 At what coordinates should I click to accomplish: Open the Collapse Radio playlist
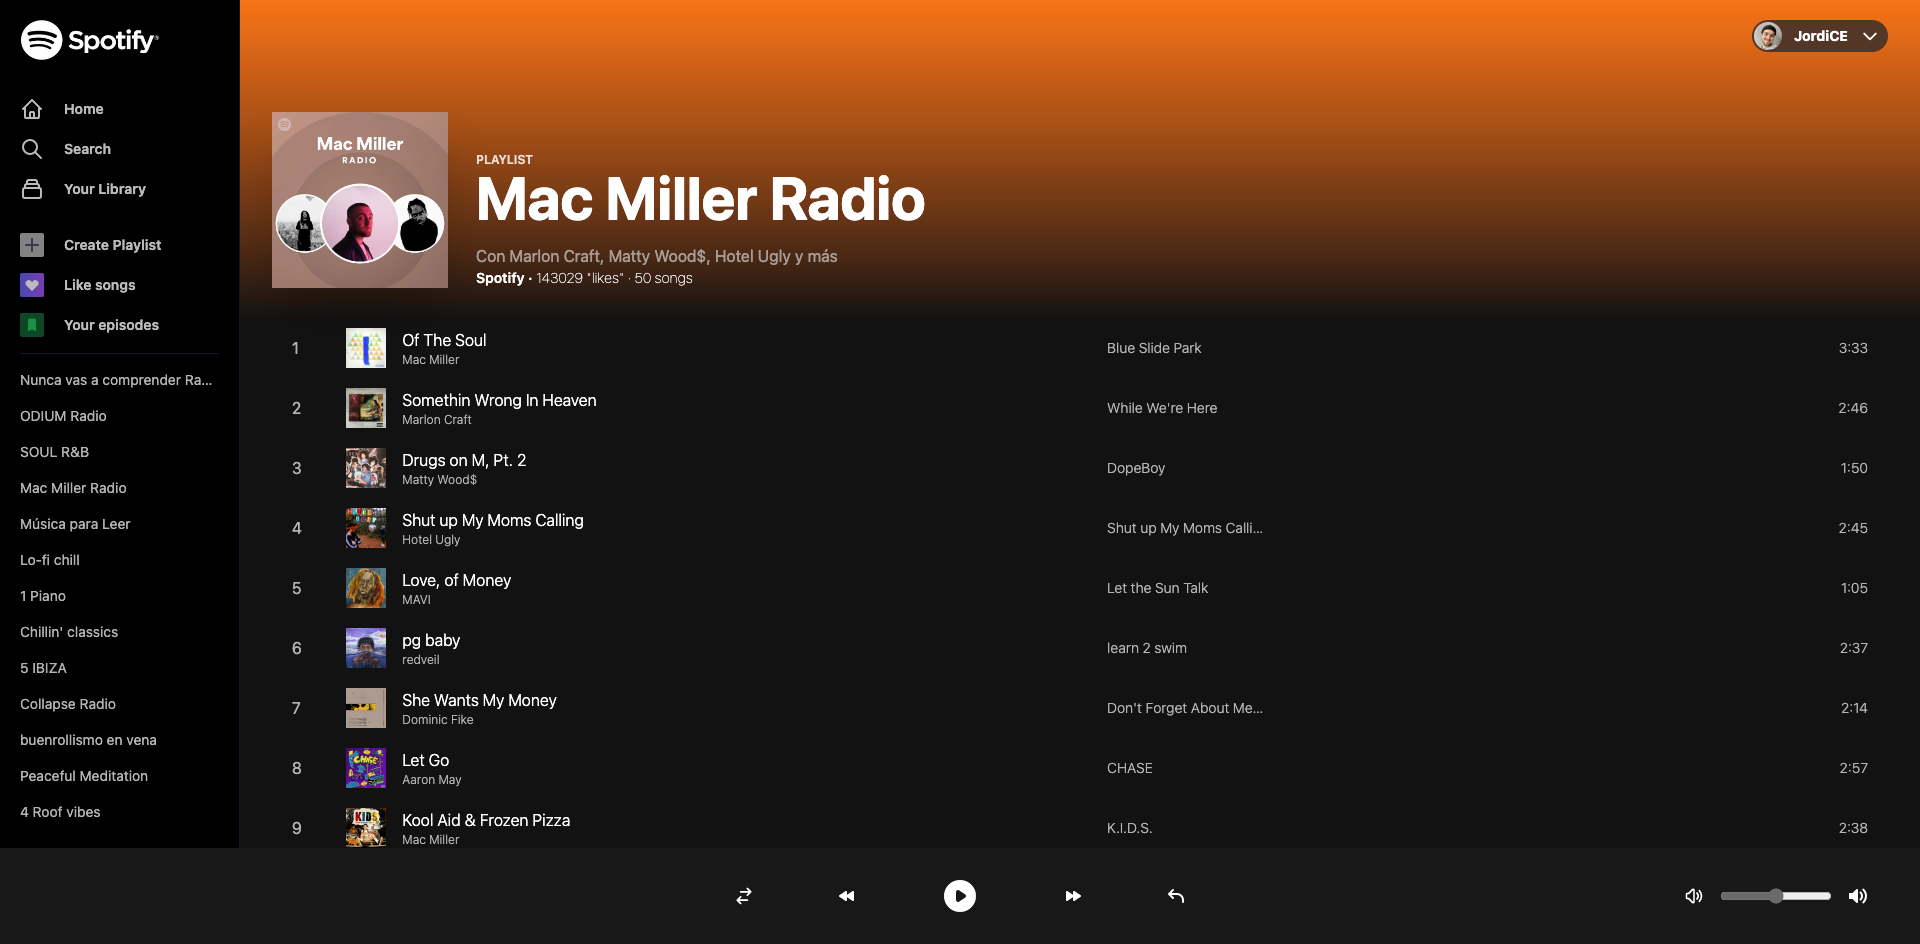(68, 704)
